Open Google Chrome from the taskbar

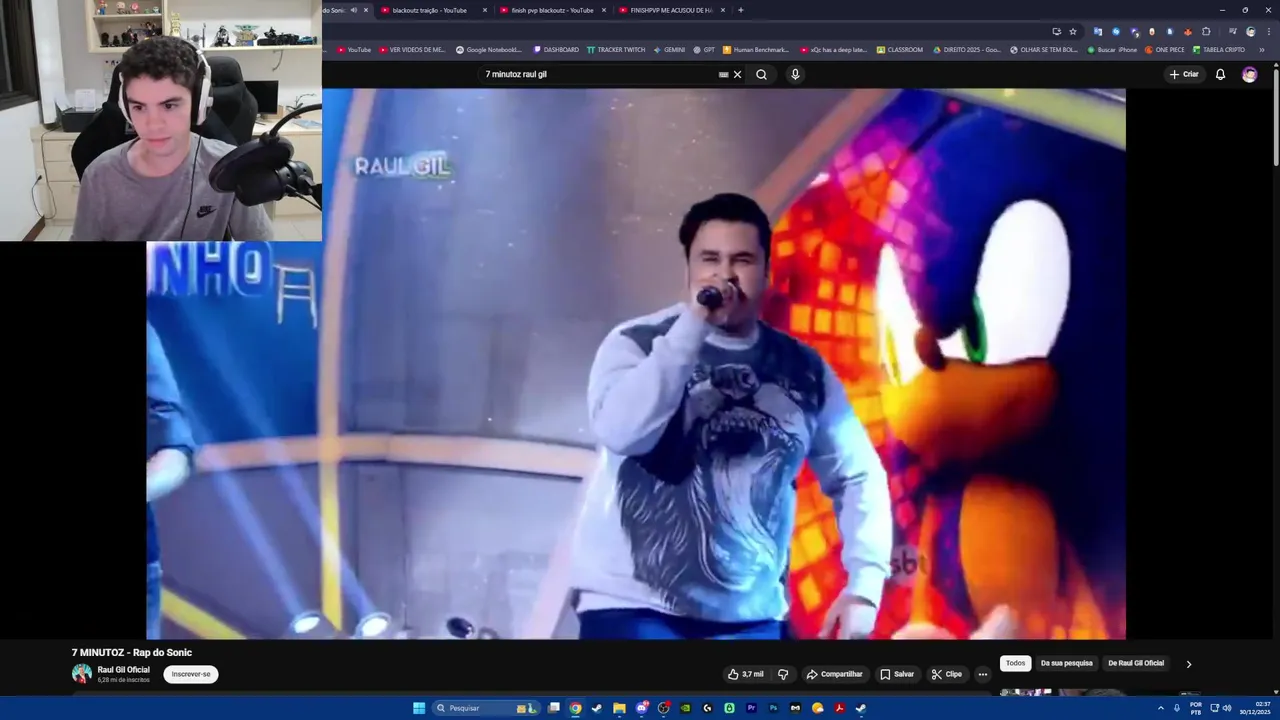click(x=575, y=708)
